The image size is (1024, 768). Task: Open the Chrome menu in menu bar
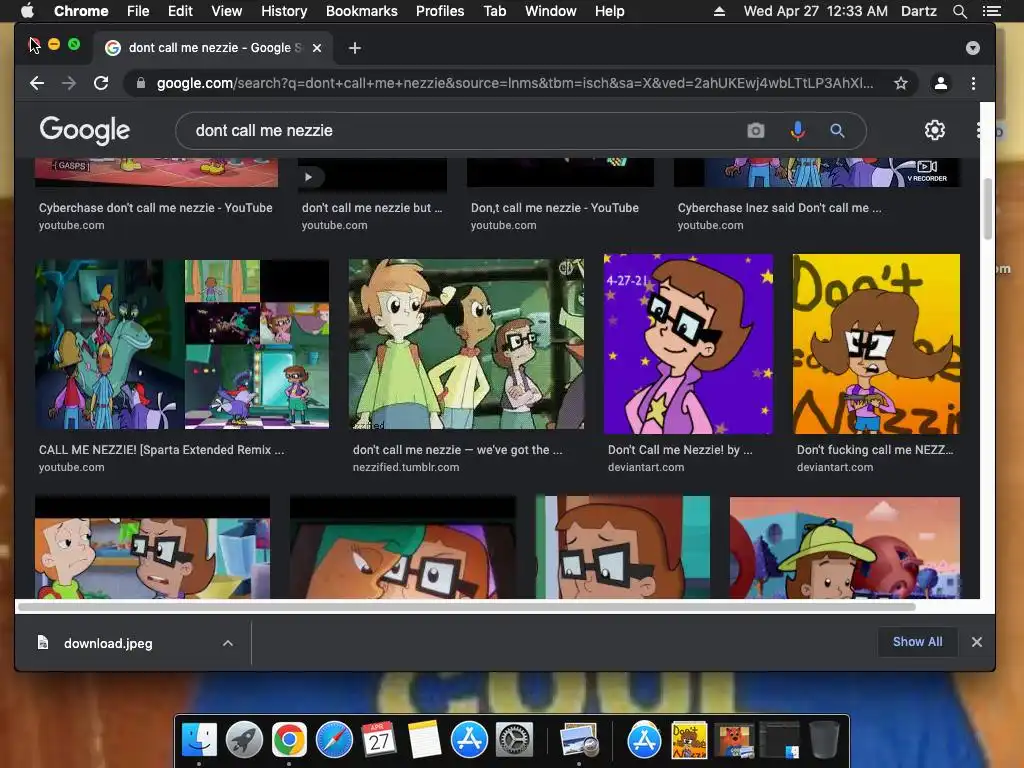(x=81, y=10)
